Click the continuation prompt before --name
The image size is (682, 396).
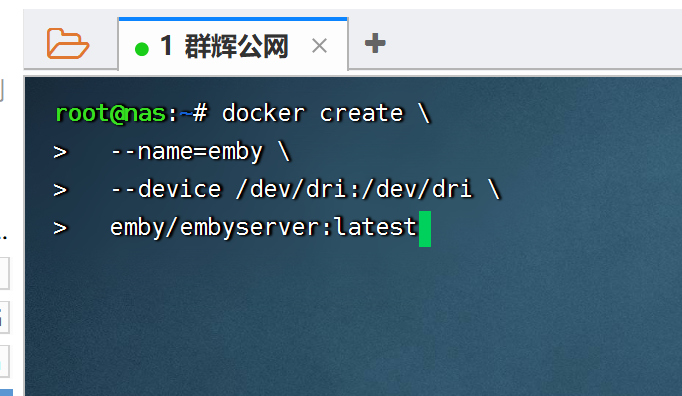pyautogui.click(x=60, y=152)
